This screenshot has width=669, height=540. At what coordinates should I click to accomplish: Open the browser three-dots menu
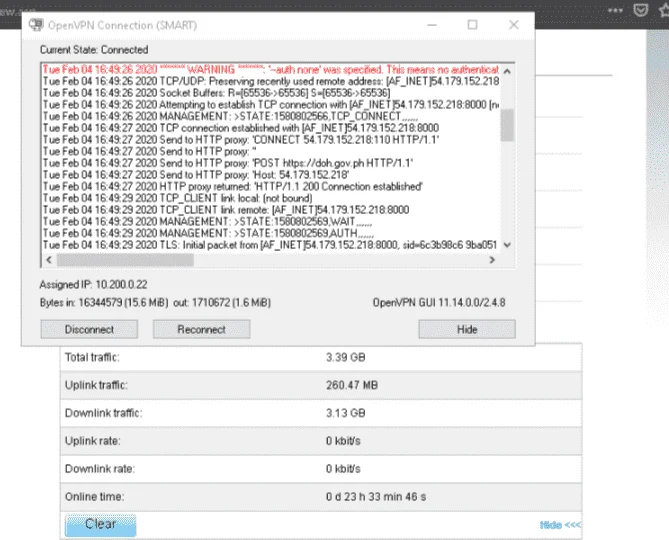pyautogui.click(x=615, y=10)
